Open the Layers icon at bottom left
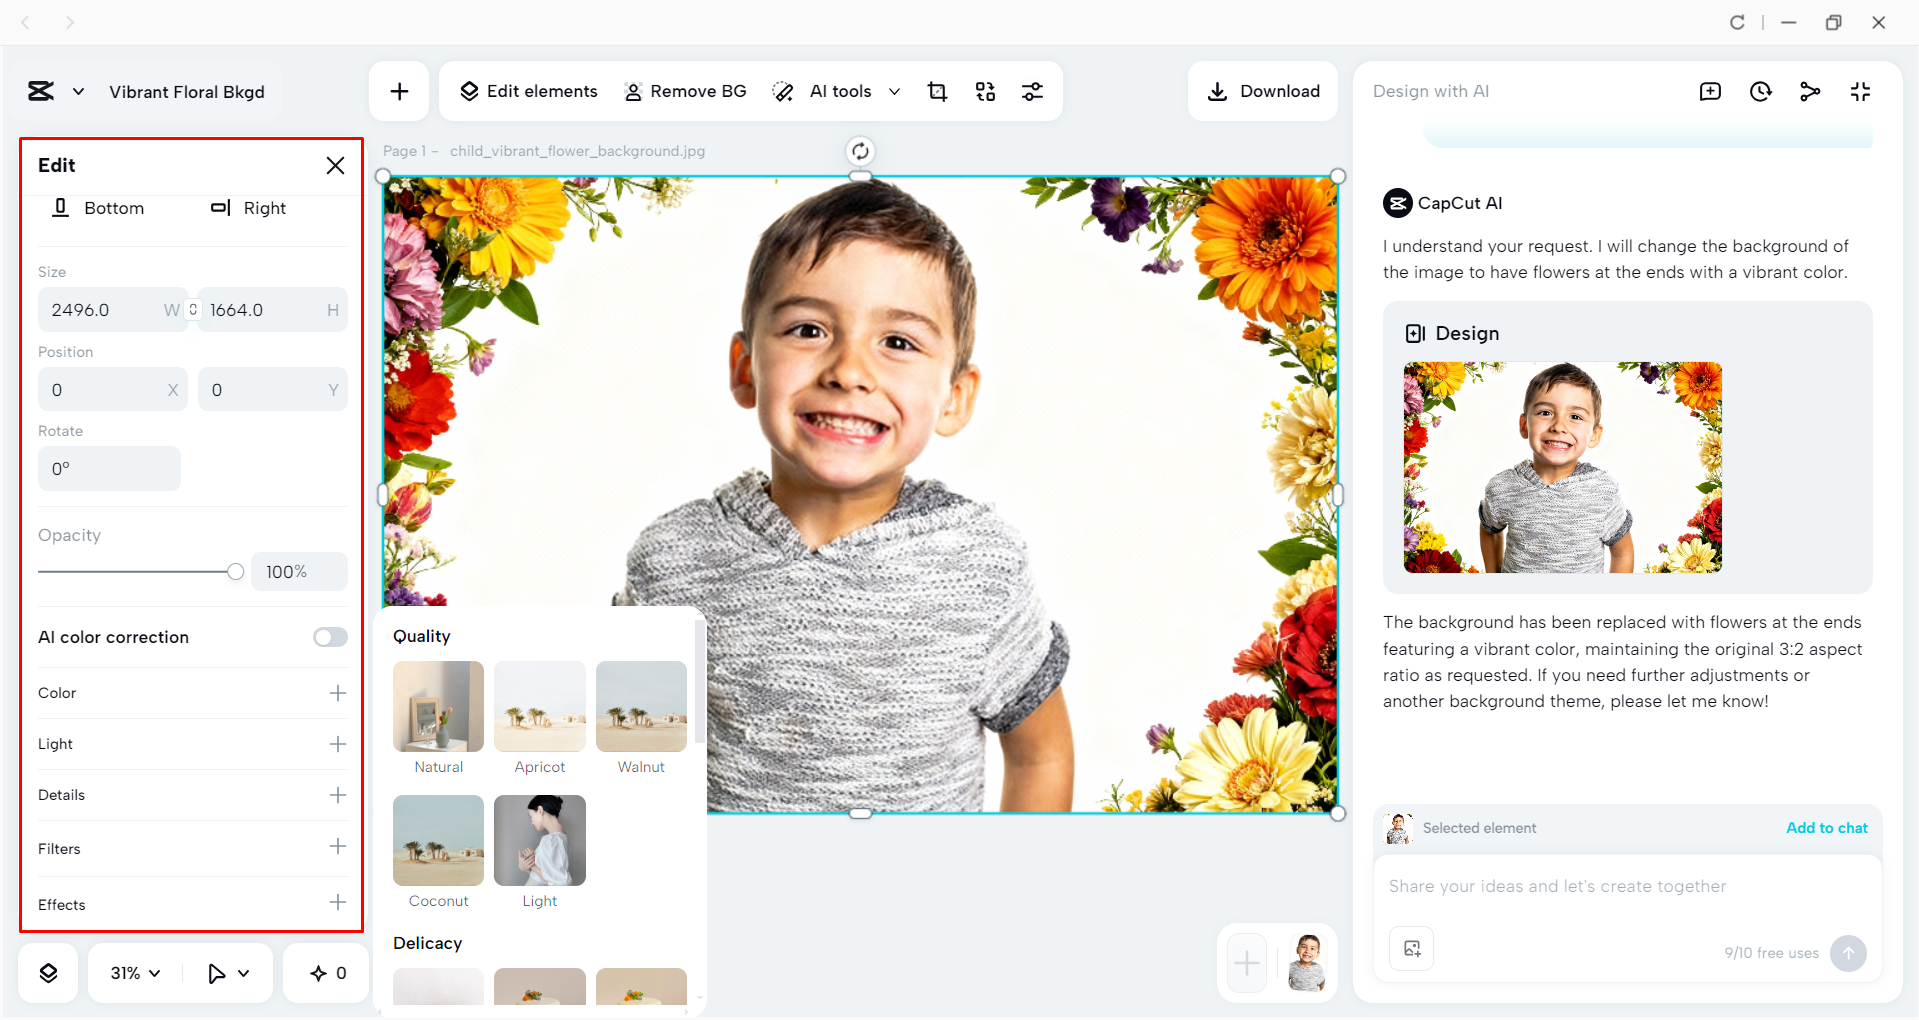This screenshot has height=1020, width=1919. (47, 972)
